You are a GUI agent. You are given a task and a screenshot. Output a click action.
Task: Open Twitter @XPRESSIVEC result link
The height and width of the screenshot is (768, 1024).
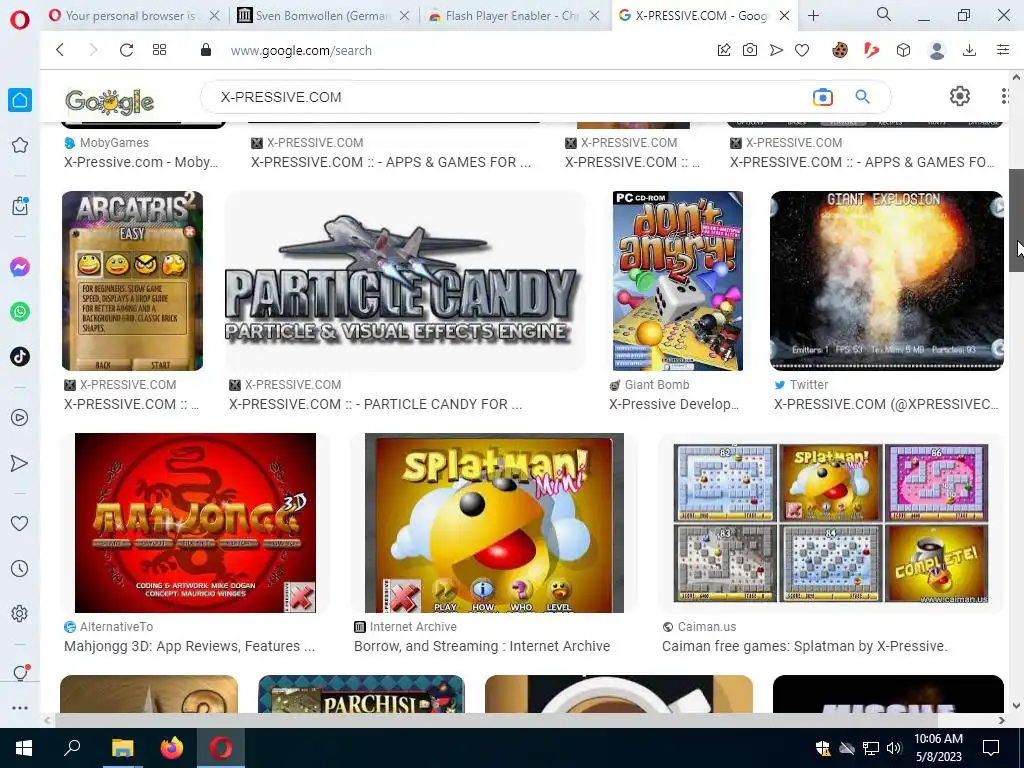886,404
